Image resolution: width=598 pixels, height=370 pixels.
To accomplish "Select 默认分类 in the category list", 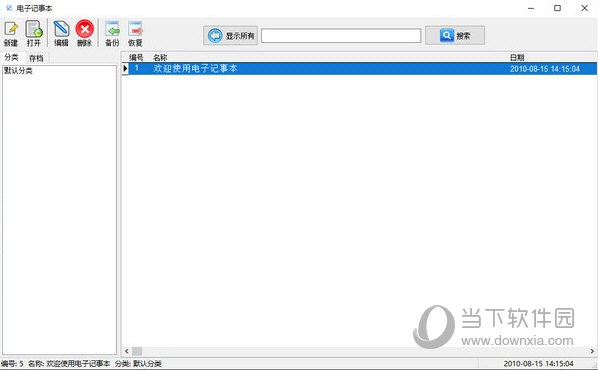I will pos(18,71).
